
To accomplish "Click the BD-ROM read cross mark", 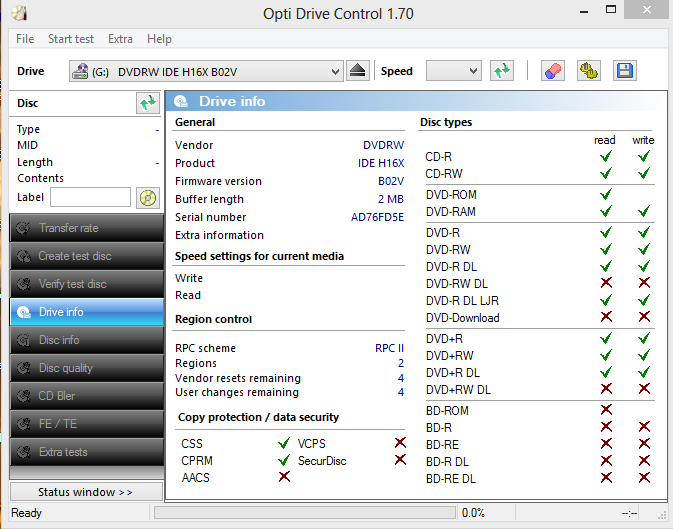I will (x=606, y=410).
